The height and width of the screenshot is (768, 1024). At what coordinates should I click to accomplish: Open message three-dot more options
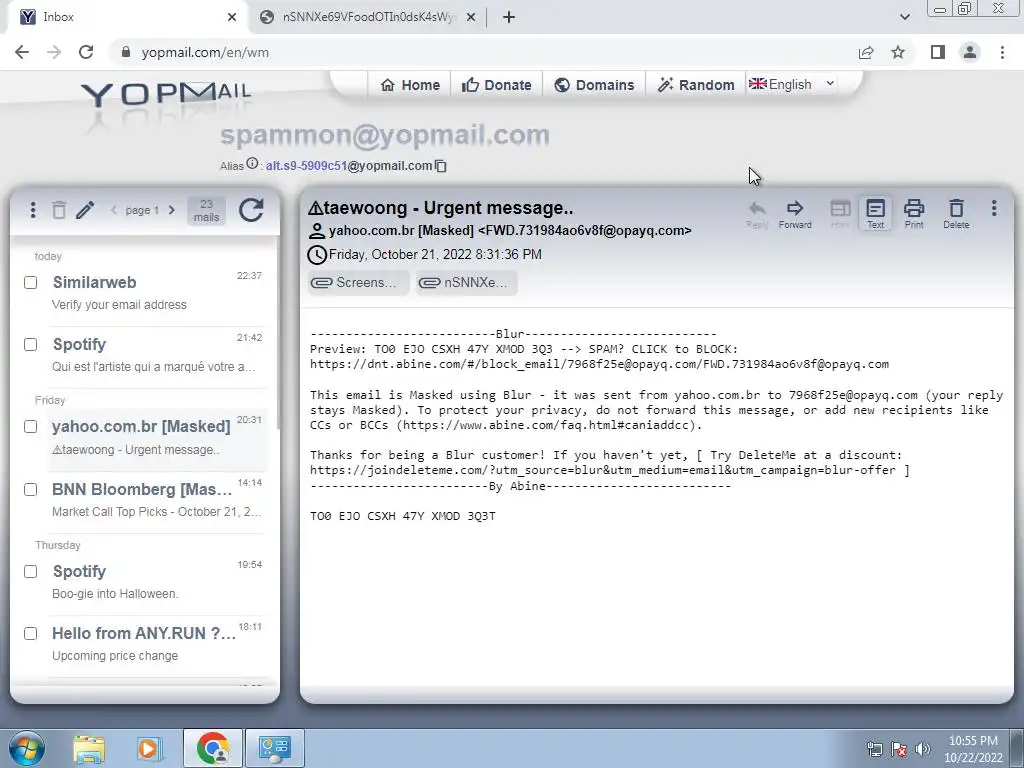(x=994, y=208)
